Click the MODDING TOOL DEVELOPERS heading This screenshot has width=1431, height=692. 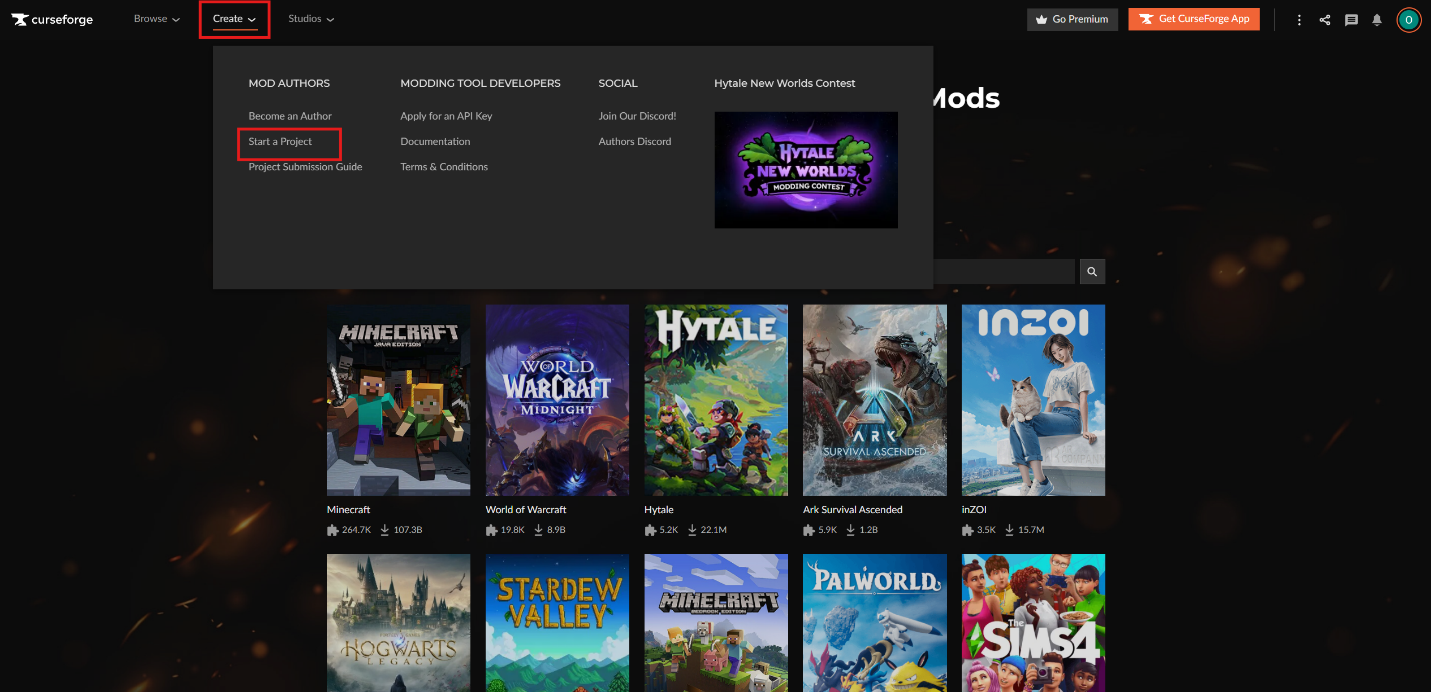[x=480, y=83]
